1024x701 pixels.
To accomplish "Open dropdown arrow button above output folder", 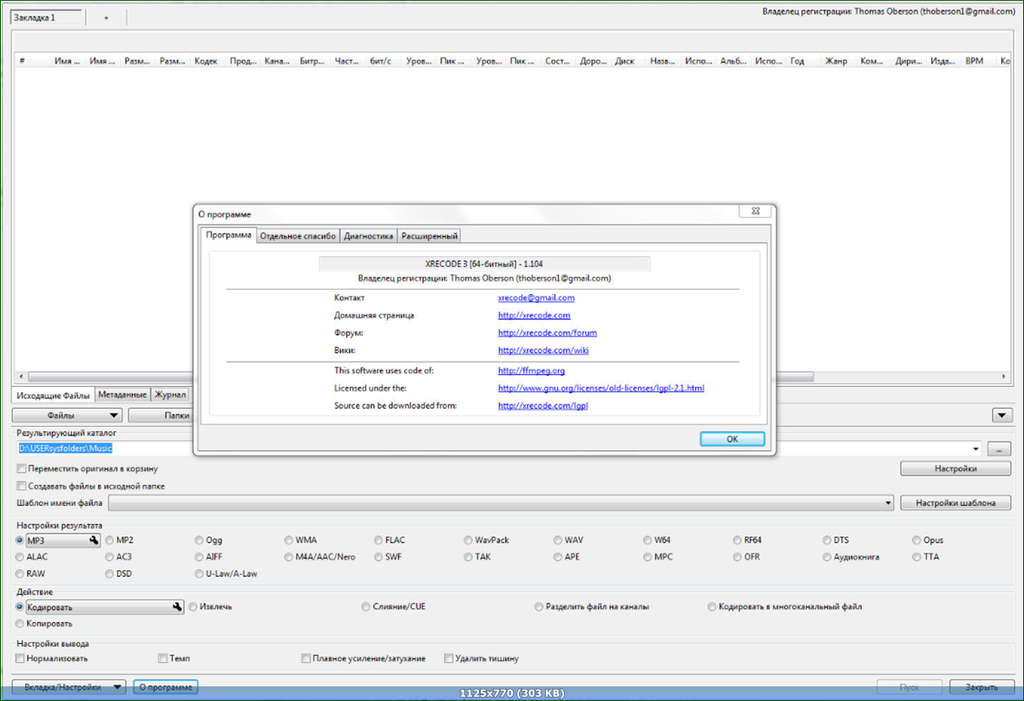I will point(1002,416).
